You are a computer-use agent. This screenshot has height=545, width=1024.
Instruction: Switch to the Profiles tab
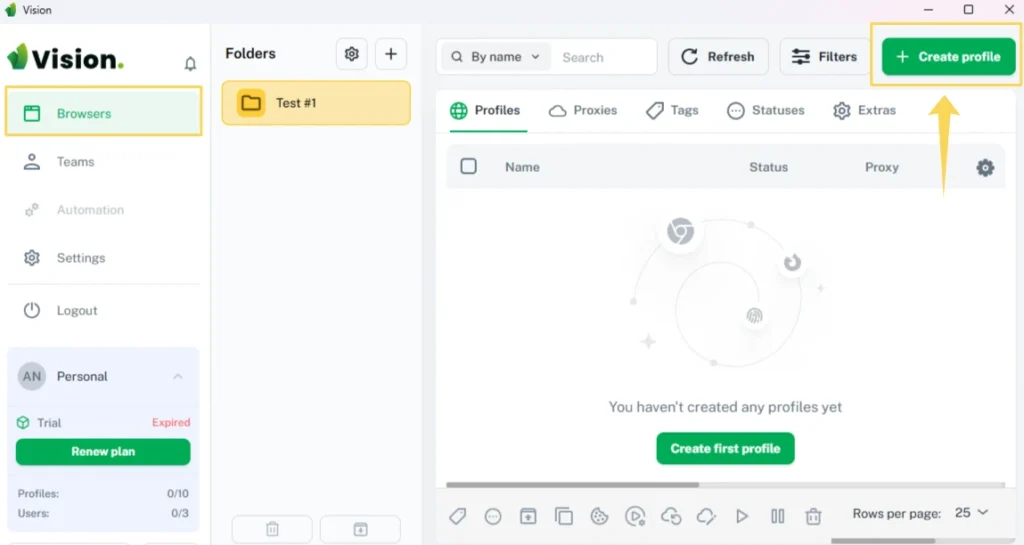click(485, 110)
